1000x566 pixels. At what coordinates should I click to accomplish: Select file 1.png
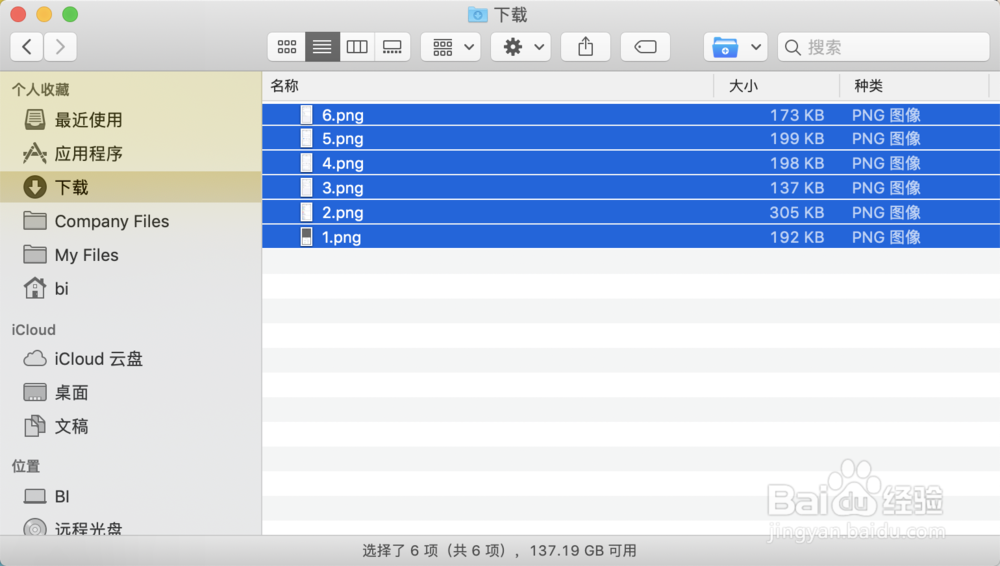click(x=631, y=237)
